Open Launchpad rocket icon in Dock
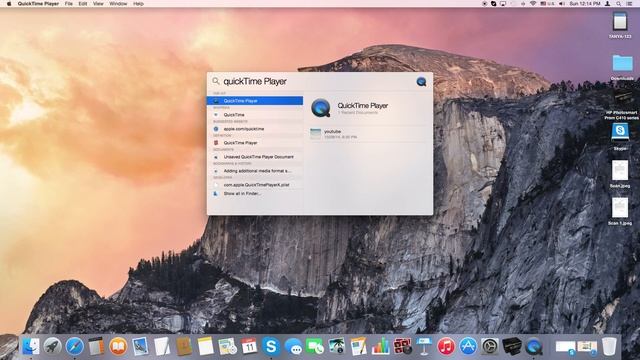Image resolution: width=640 pixels, height=360 pixels. [53, 347]
